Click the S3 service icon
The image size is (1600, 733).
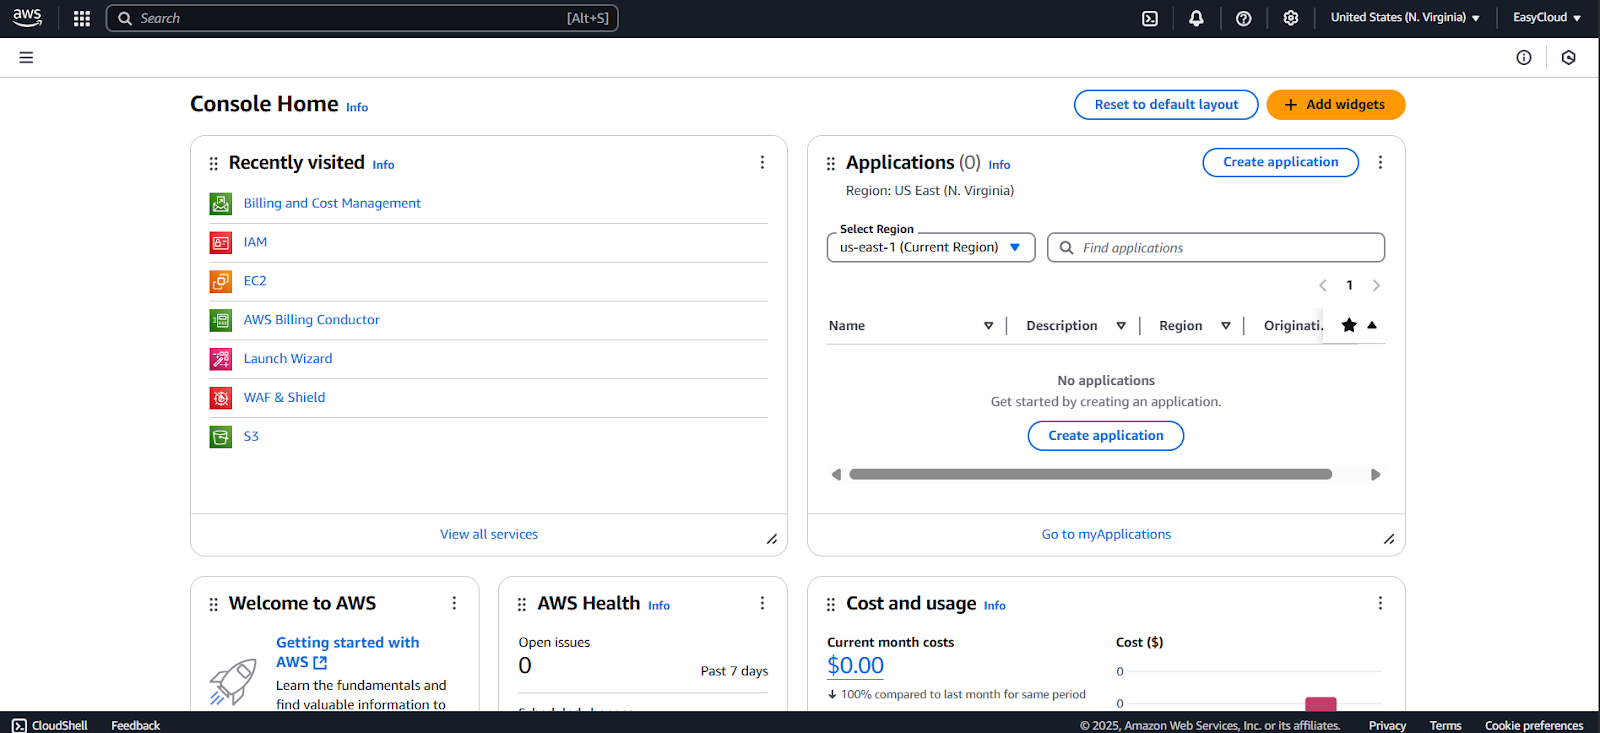(x=221, y=437)
